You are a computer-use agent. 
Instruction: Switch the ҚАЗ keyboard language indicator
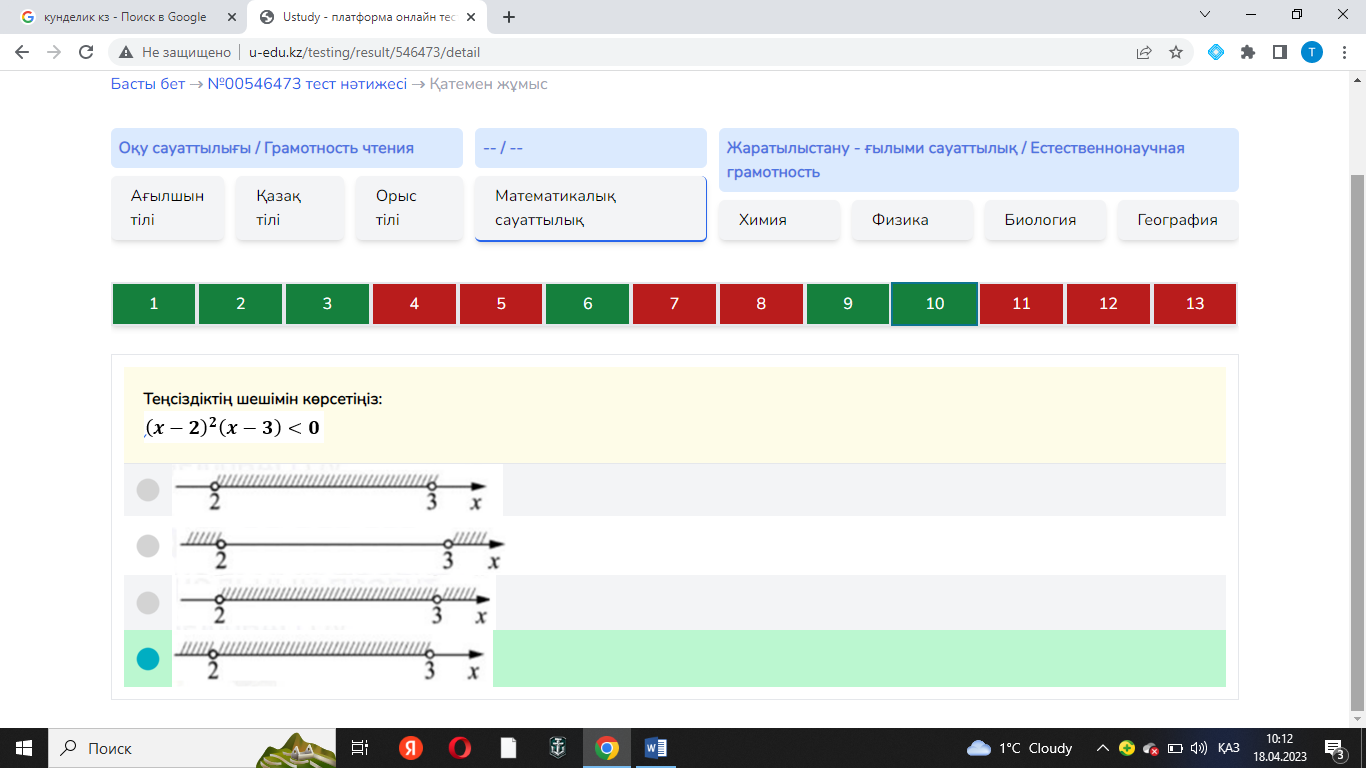[1229, 748]
